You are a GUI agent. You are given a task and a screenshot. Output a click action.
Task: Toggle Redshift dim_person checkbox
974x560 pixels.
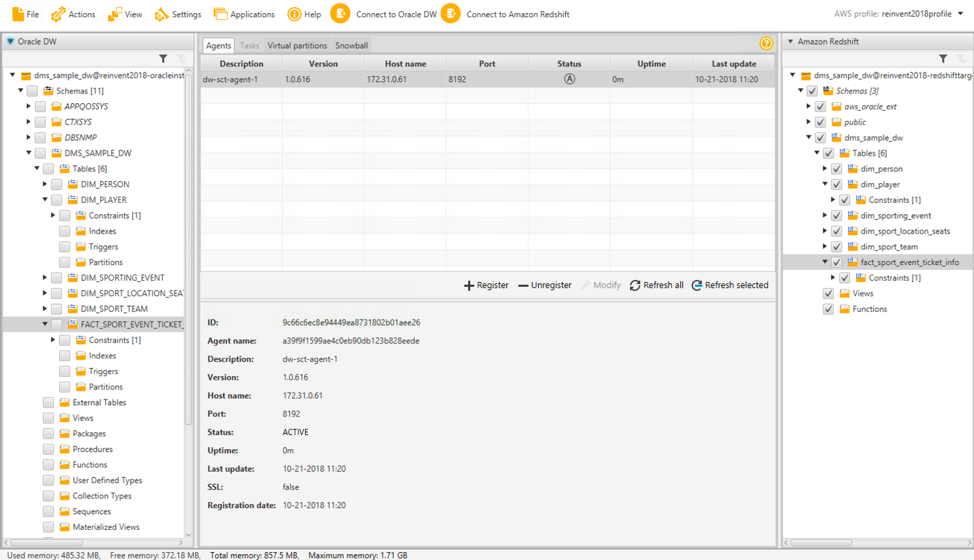[836, 168]
